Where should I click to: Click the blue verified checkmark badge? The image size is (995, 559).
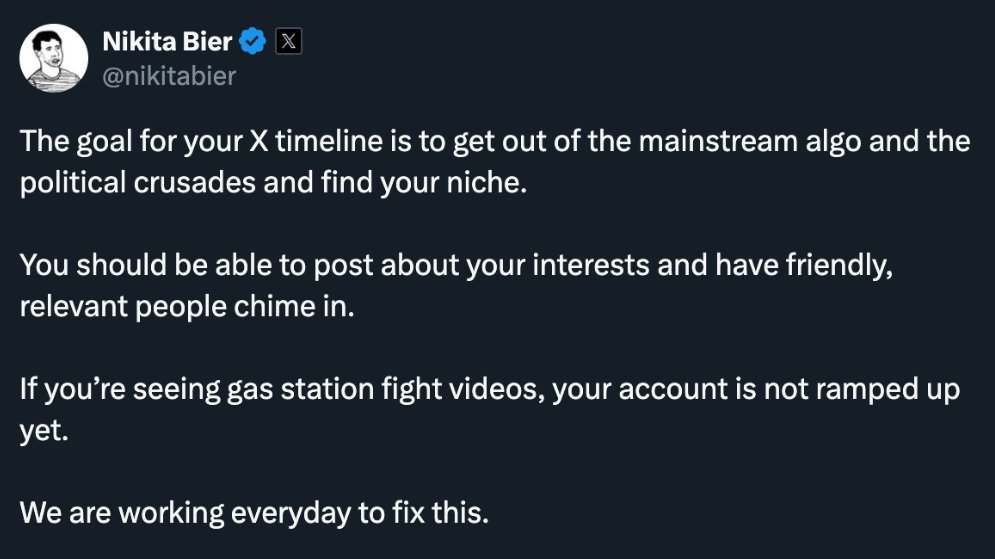tap(253, 42)
